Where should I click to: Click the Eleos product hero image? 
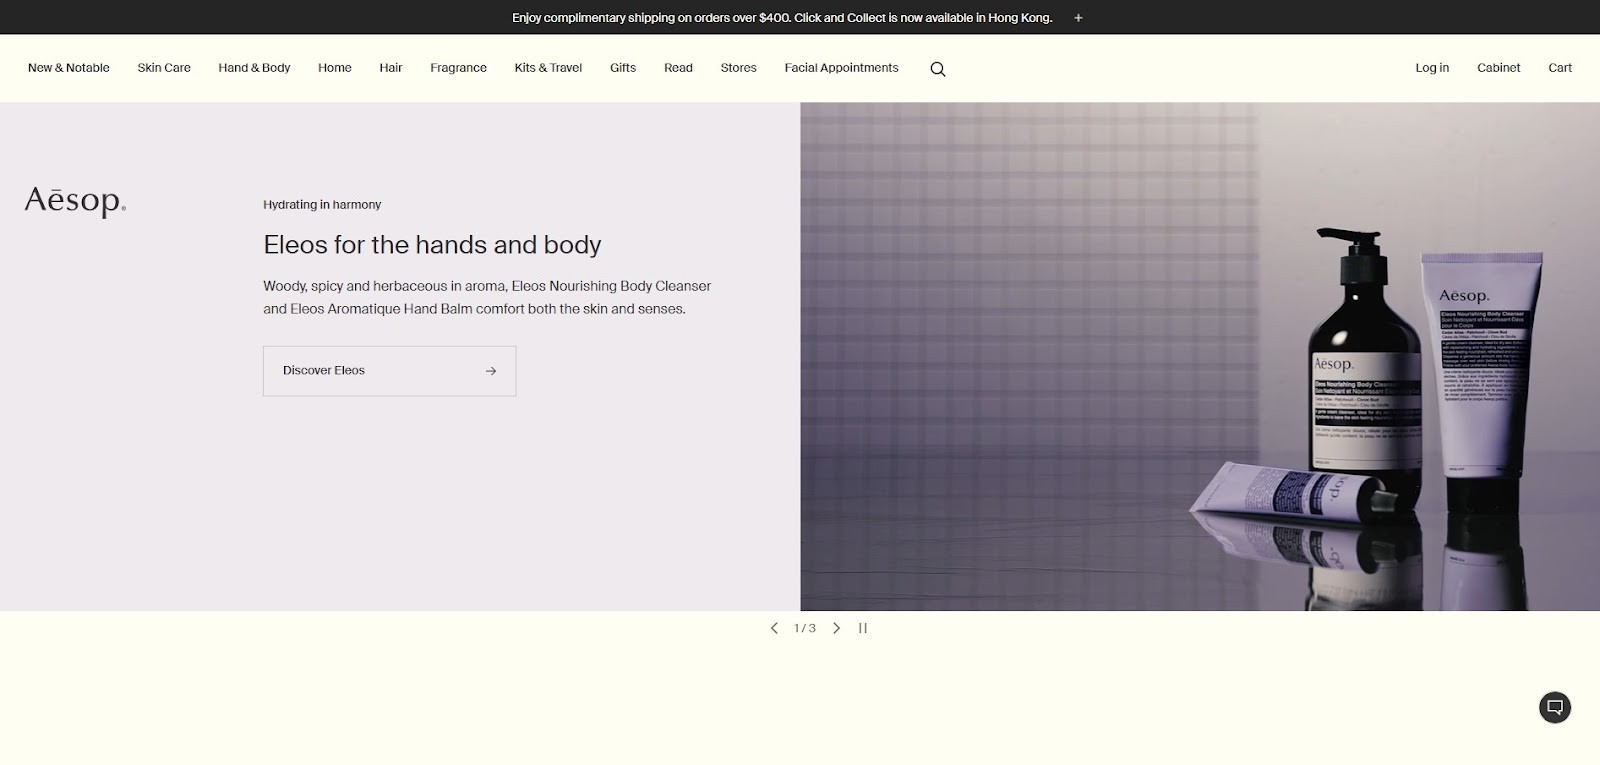(1200, 356)
